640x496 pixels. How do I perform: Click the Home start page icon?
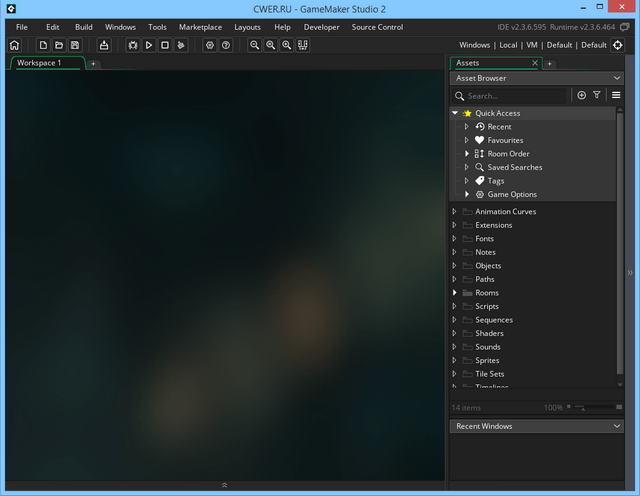(x=14, y=45)
